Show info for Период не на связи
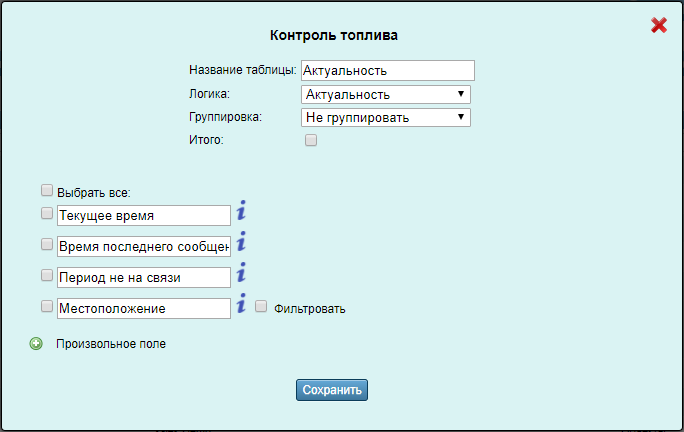 241,273
